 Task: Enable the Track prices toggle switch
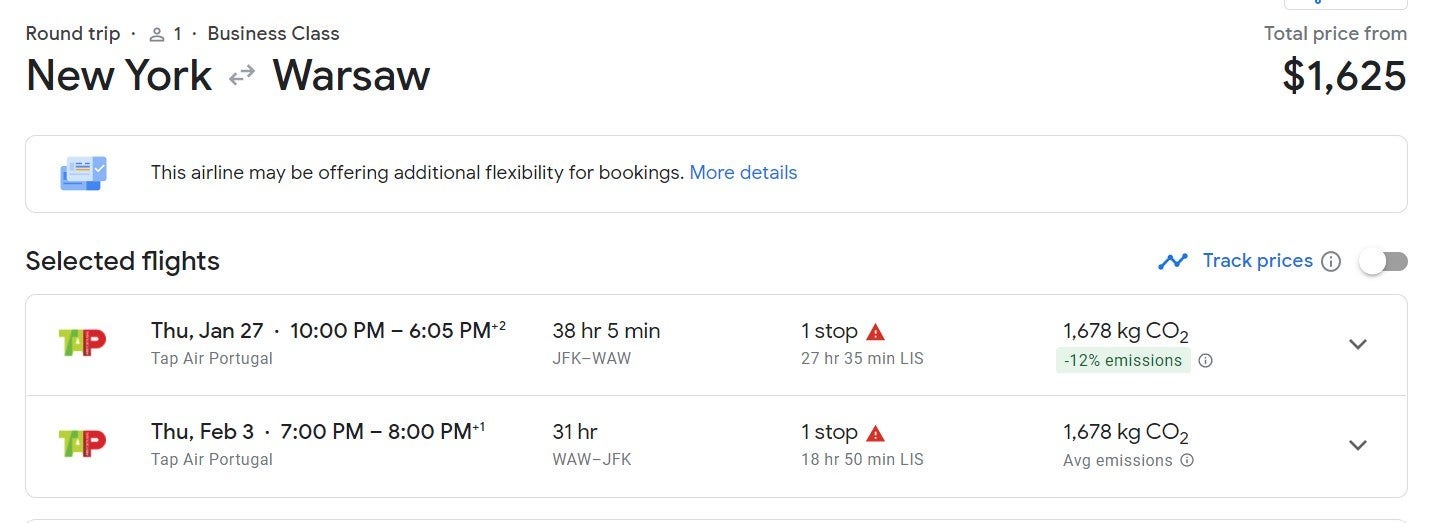coord(1383,261)
